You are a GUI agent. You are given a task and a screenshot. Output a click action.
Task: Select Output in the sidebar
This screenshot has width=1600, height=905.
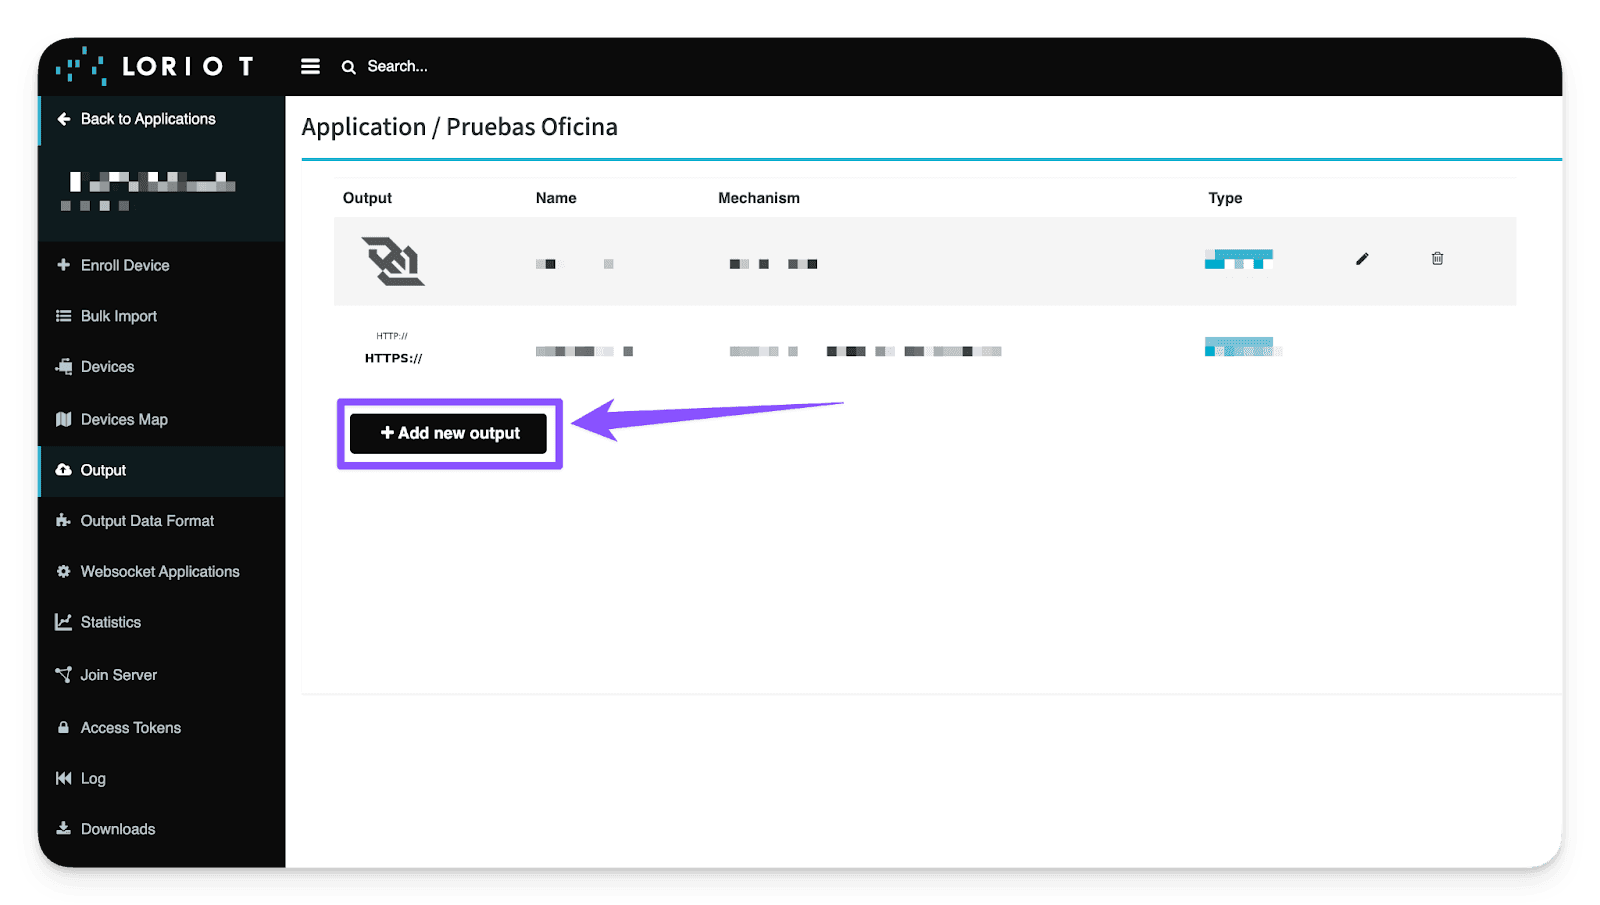[103, 470]
